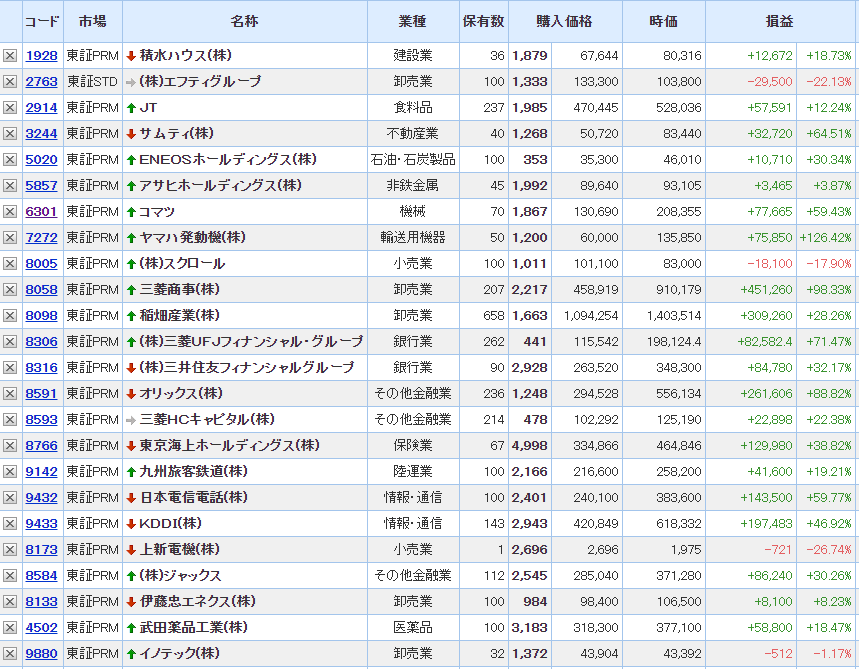Open stock code link 1928
Screen dimensions: 859x669
41,56
